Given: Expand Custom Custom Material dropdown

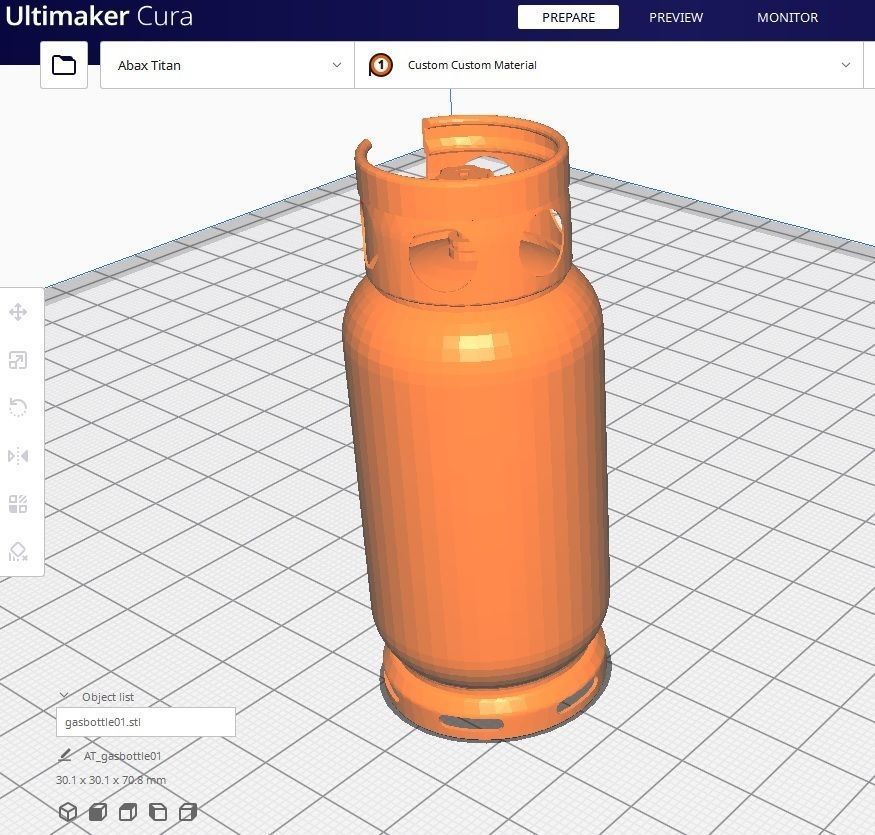Looking at the screenshot, I should click(x=609, y=65).
